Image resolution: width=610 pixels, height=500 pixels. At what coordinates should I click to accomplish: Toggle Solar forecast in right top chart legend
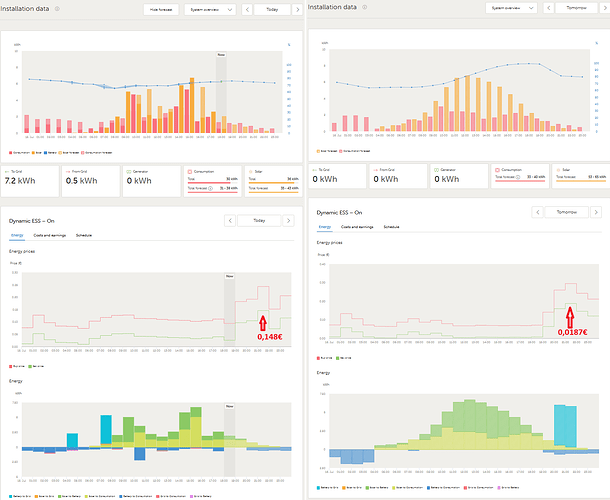point(327,151)
